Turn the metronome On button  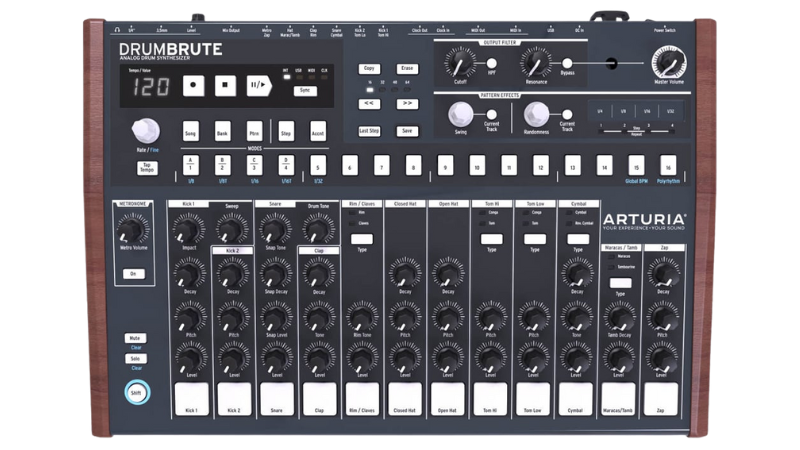(134, 274)
